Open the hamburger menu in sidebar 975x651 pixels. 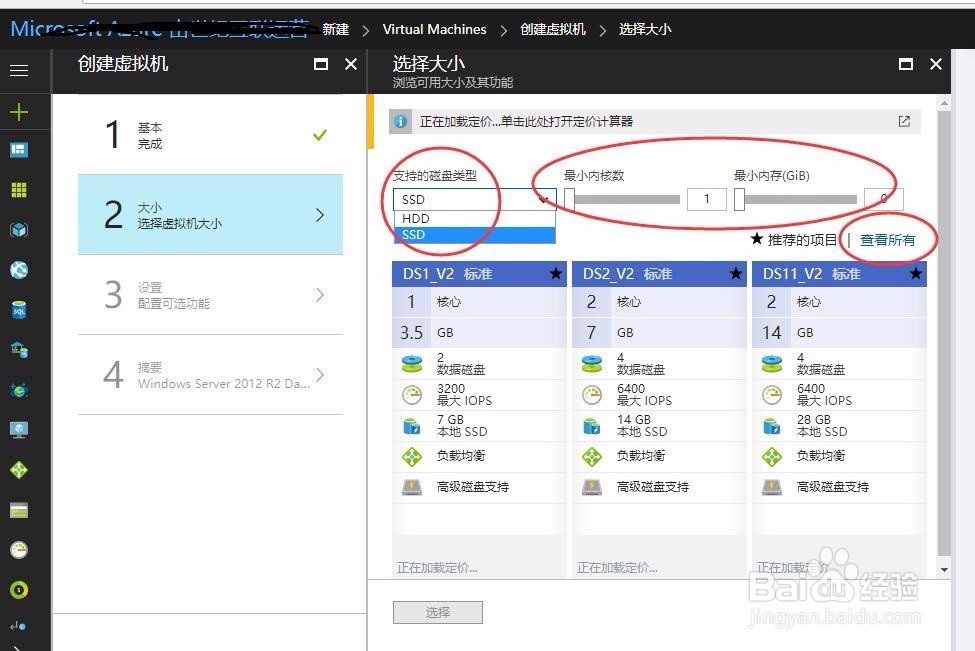point(19,70)
